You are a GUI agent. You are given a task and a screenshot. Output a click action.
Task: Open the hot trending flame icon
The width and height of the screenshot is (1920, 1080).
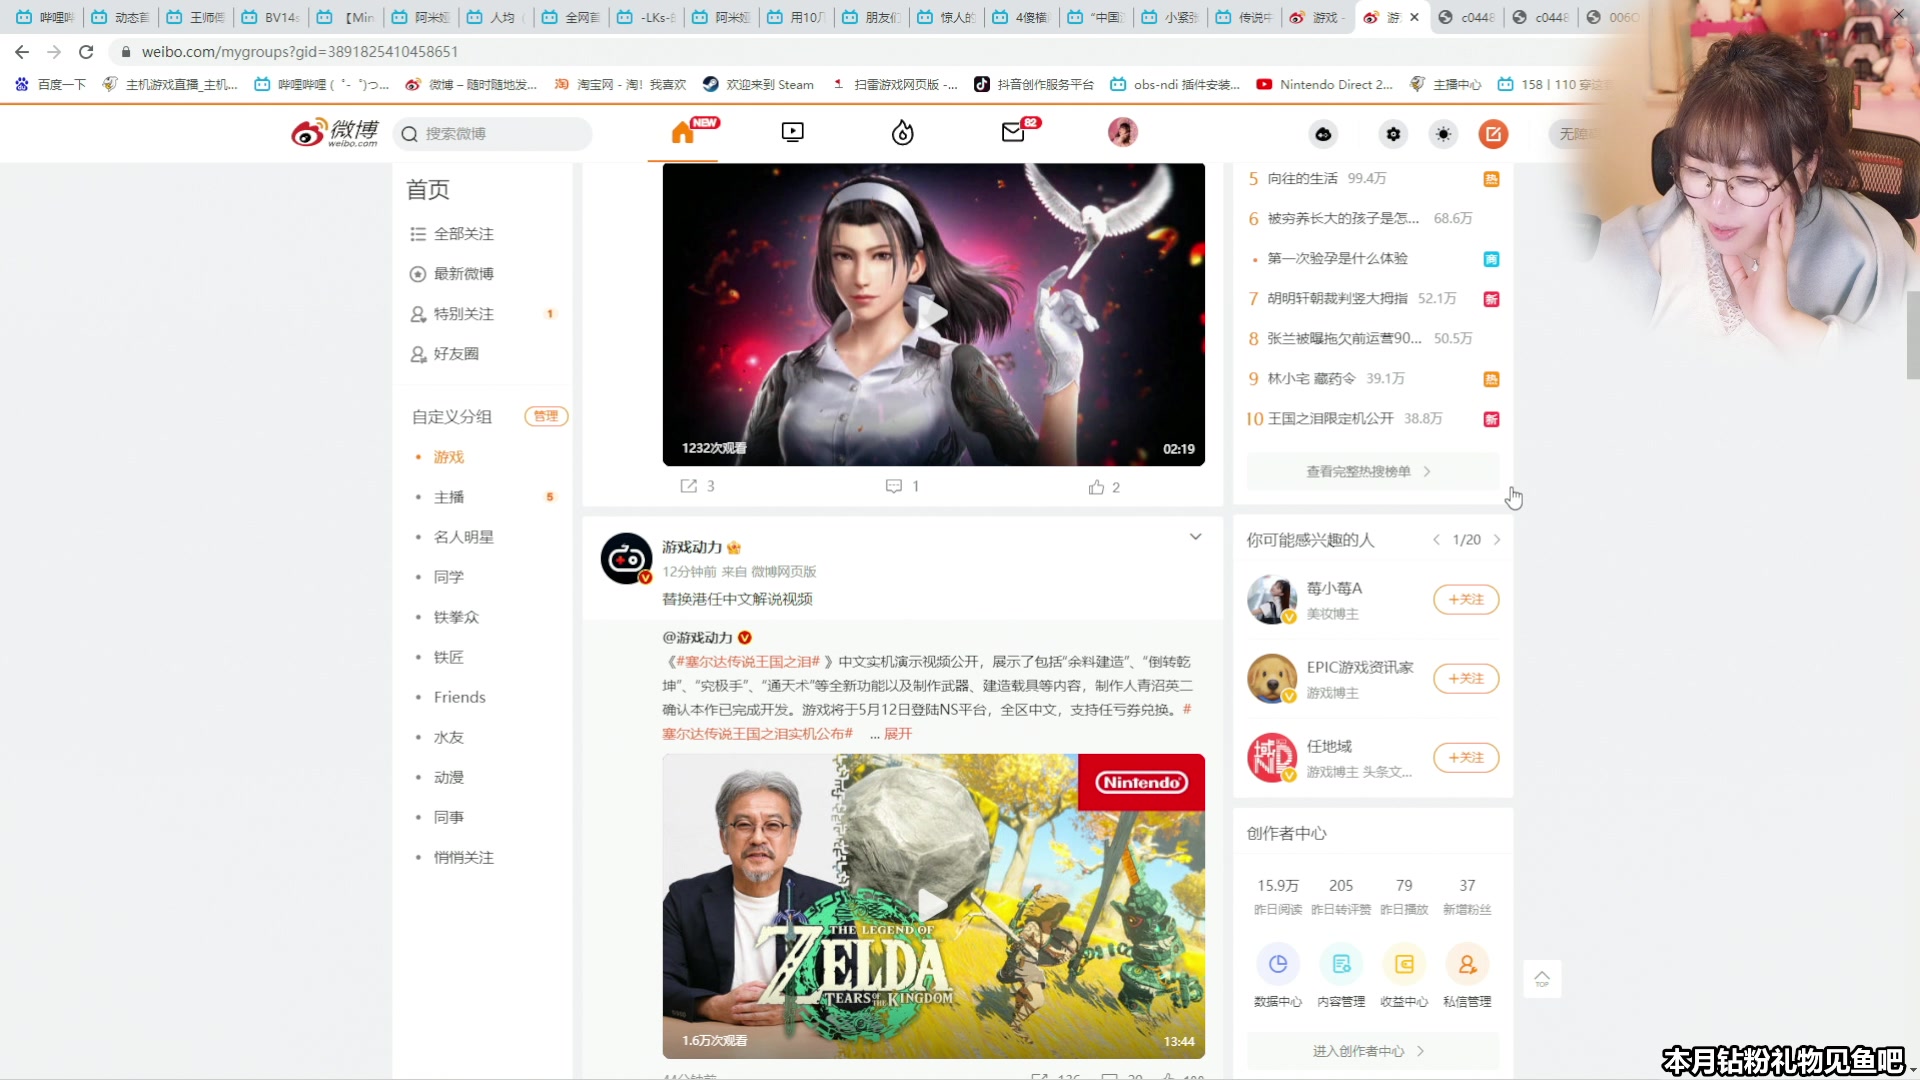pyautogui.click(x=902, y=132)
